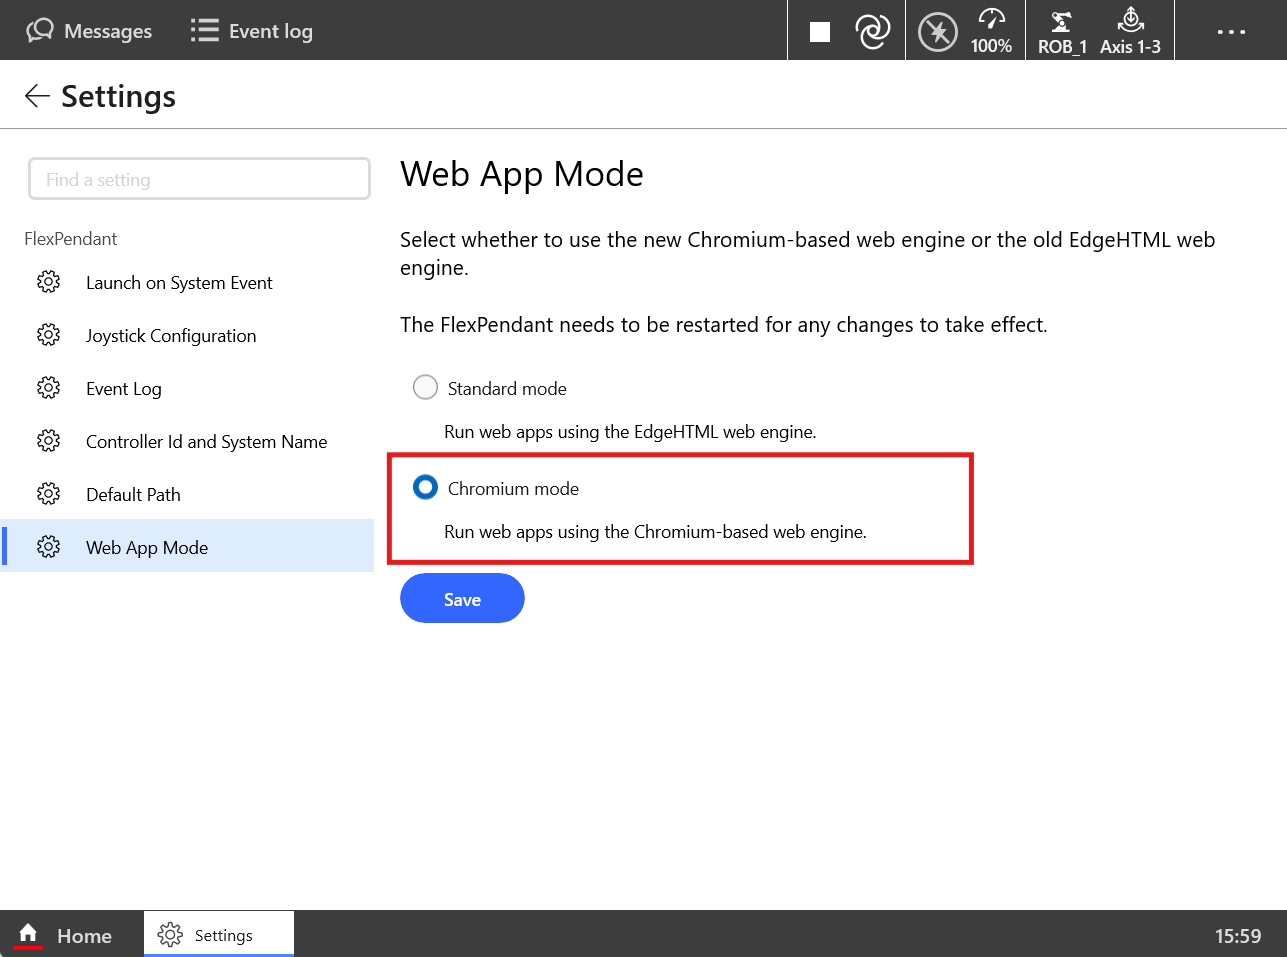Click the spiral run mode icon
1287x957 pixels.
tap(873, 32)
